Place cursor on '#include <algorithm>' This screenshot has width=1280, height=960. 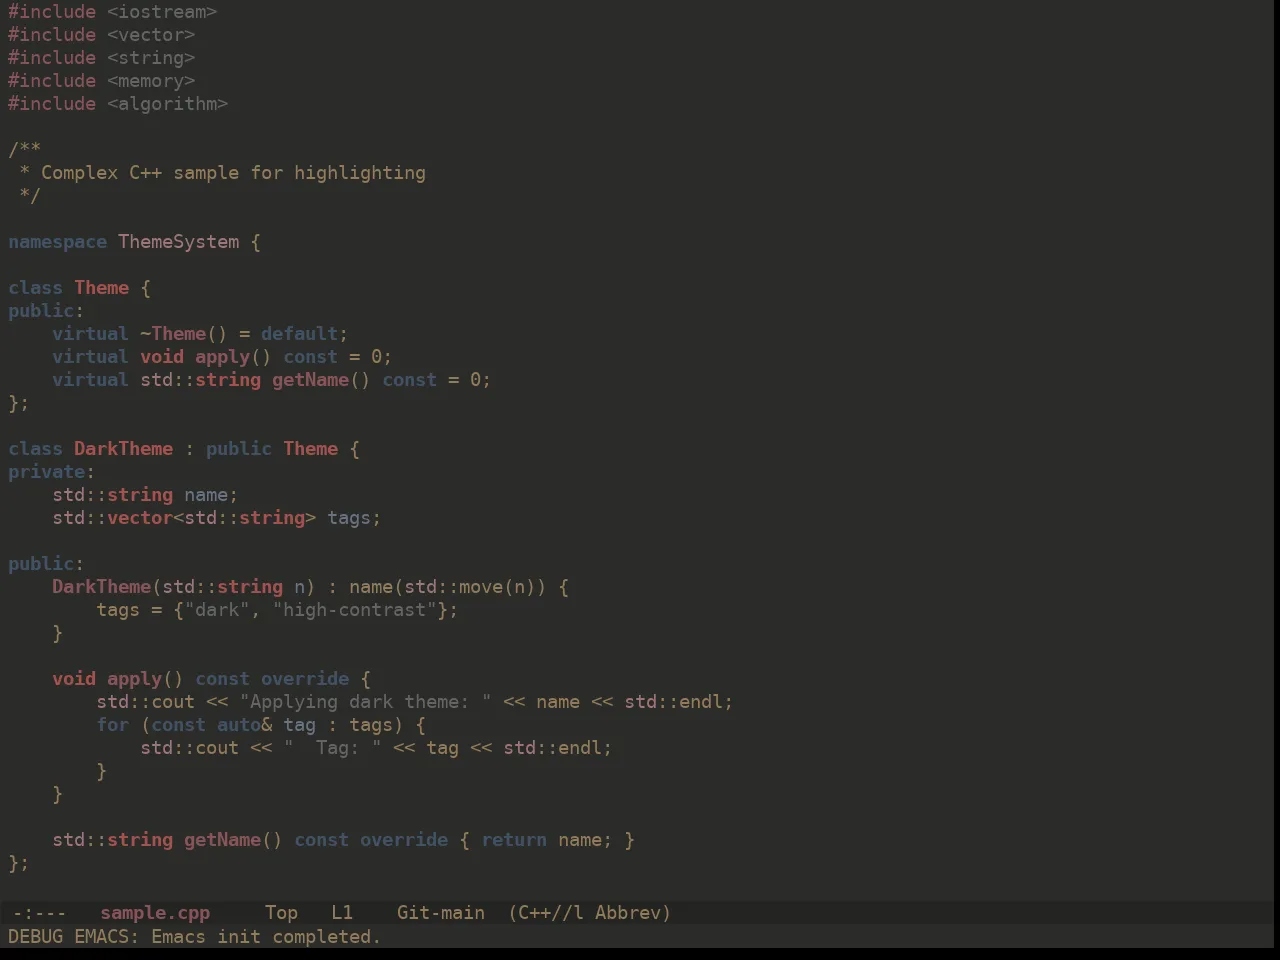(118, 104)
